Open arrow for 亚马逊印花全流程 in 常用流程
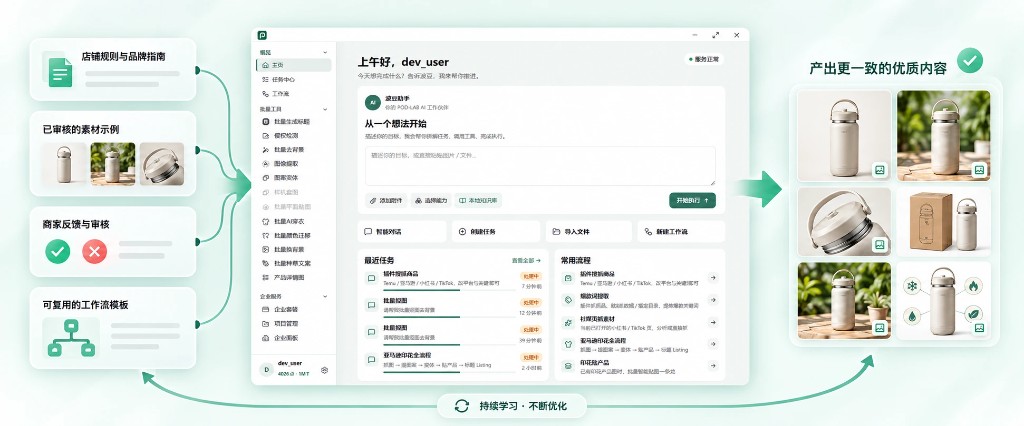 713,344
